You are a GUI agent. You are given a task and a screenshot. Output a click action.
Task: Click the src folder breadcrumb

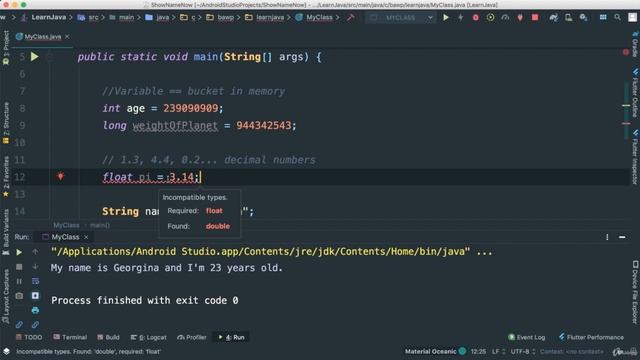coord(89,18)
